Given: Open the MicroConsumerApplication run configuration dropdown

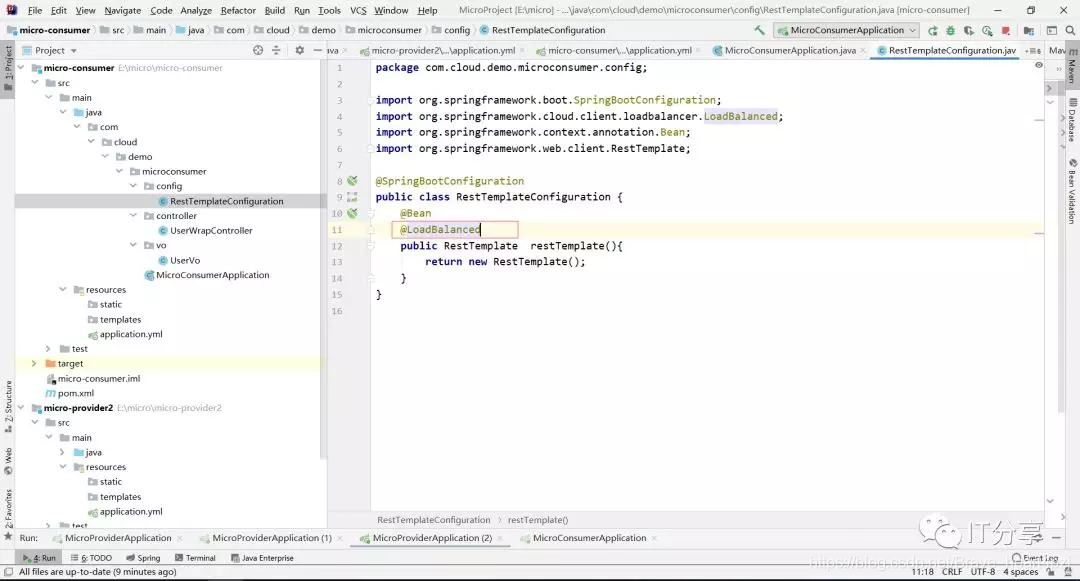Looking at the screenshot, I should point(847,30).
